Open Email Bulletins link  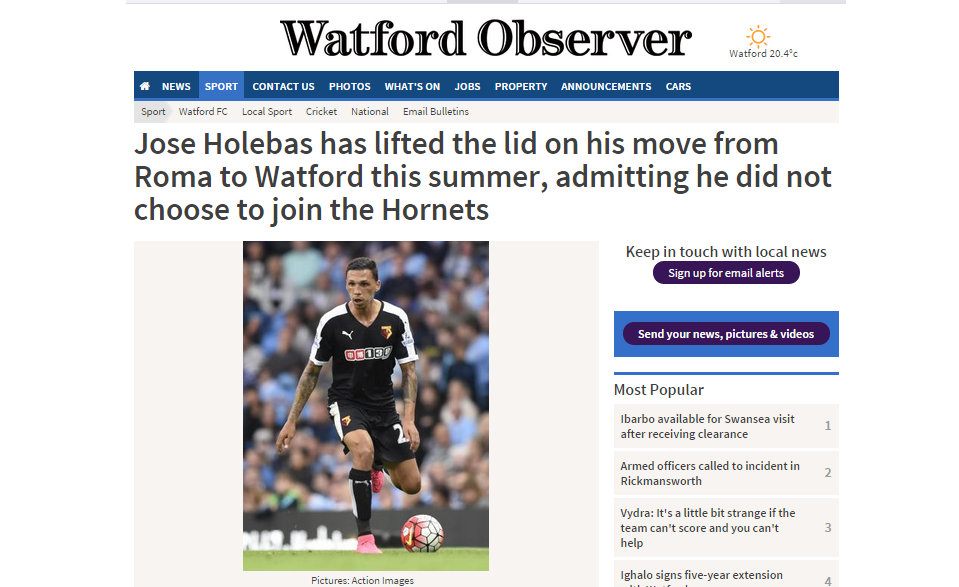click(435, 111)
